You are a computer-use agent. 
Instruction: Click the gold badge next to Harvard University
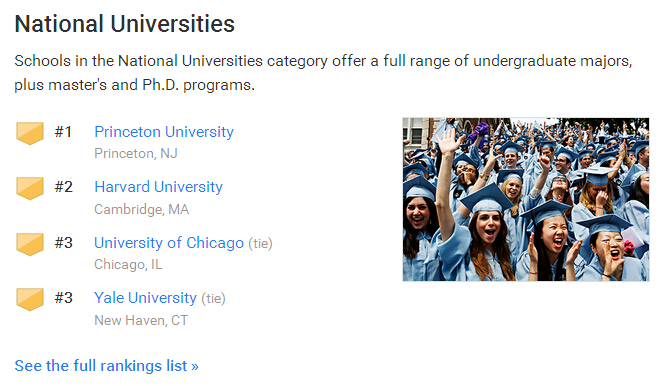pos(30,188)
